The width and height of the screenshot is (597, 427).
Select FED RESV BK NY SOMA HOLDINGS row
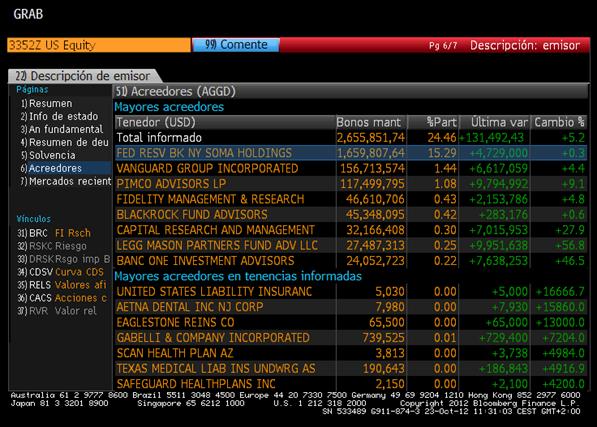350,153
